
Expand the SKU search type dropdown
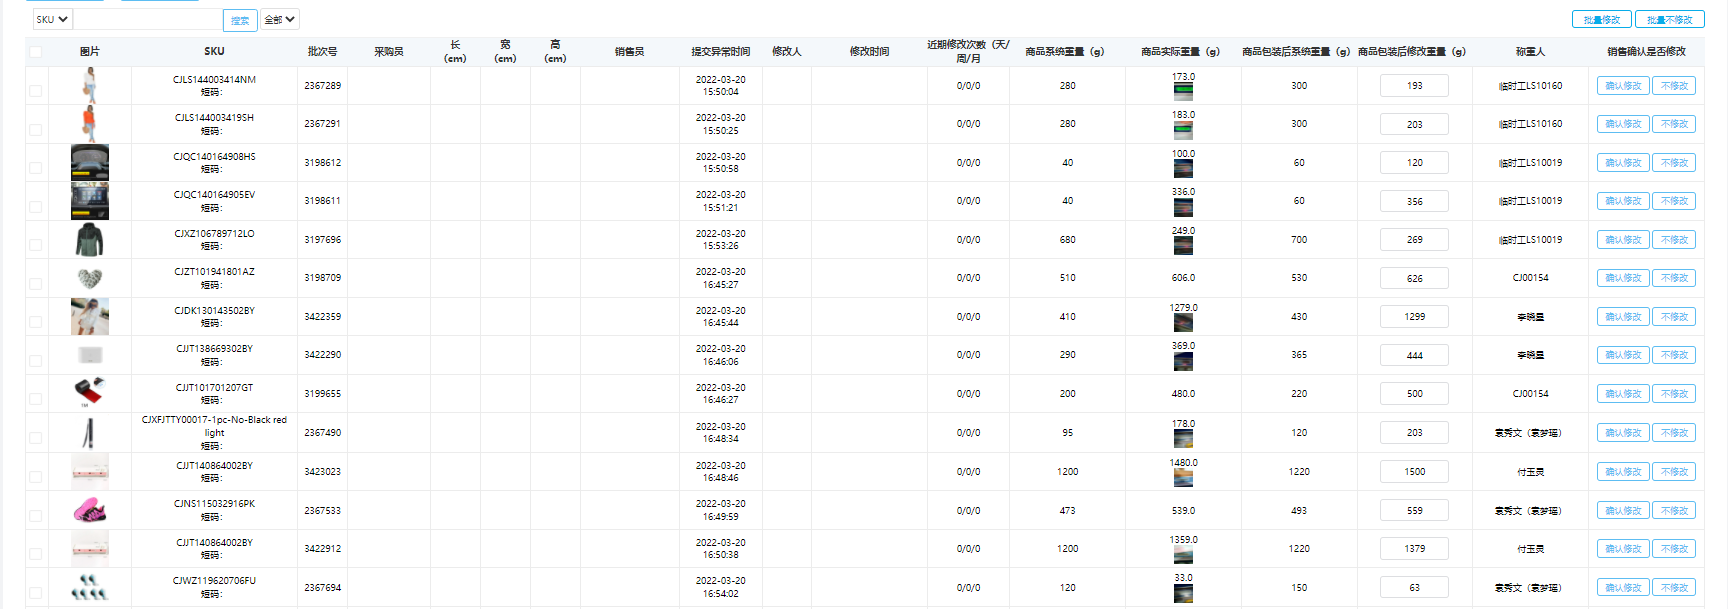52,19
